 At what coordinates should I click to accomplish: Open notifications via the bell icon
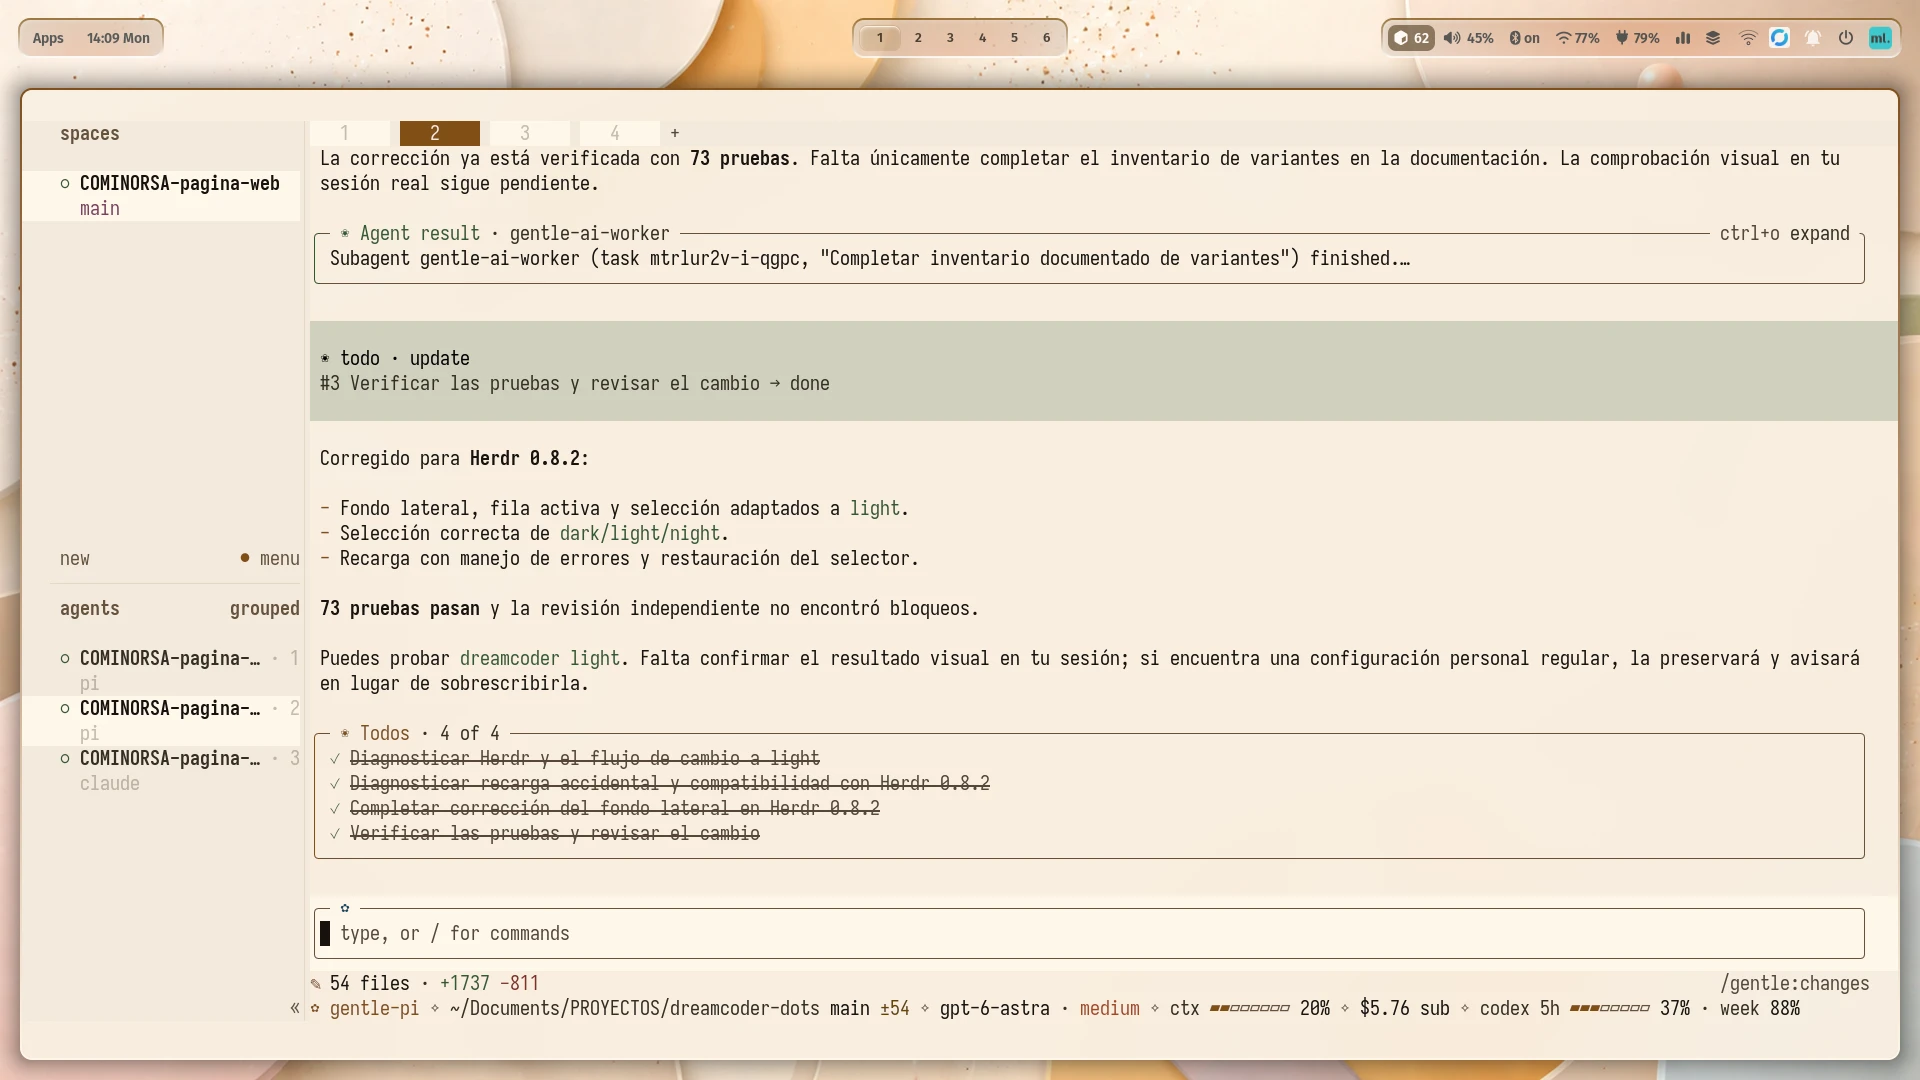[1813, 38]
